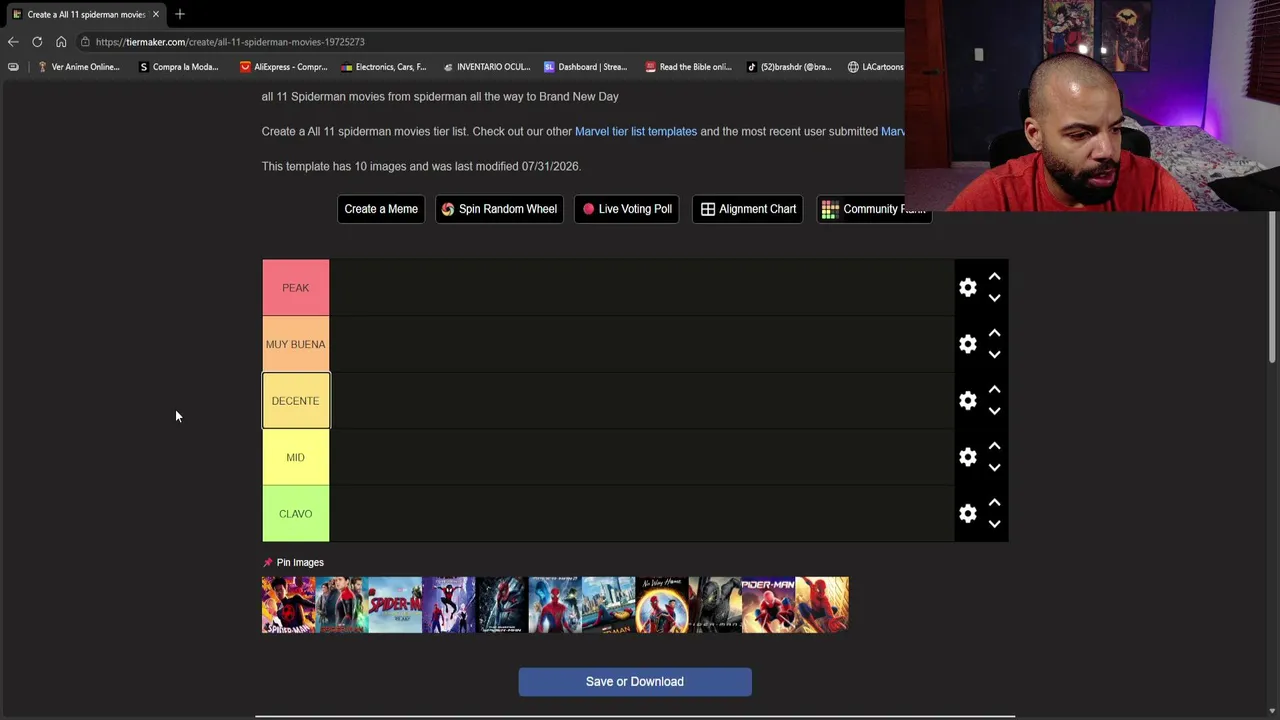1280x720 pixels.
Task: Open Compra la Moda bookmark
Action: tap(179, 67)
